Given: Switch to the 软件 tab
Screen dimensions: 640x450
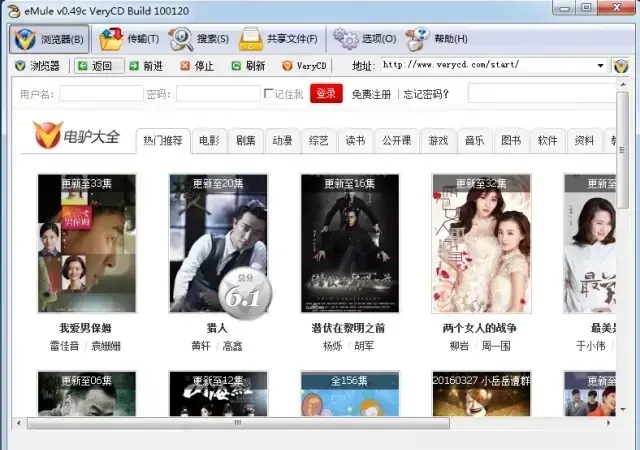Looking at the screenshot, I should pos(547,141).
